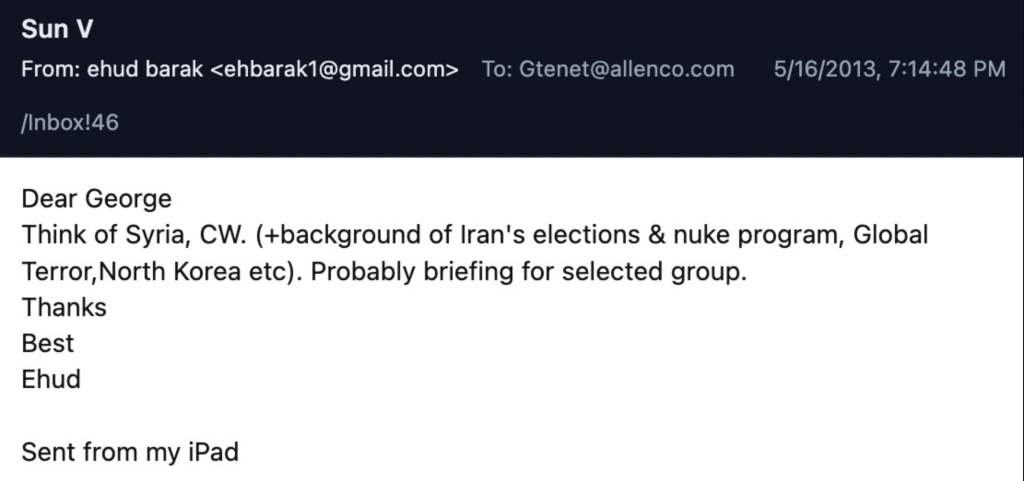Viewport: 1024px width, 481px height.
Task: Click the email subject 'Sun V'
Action: click(x=57, y=30)
